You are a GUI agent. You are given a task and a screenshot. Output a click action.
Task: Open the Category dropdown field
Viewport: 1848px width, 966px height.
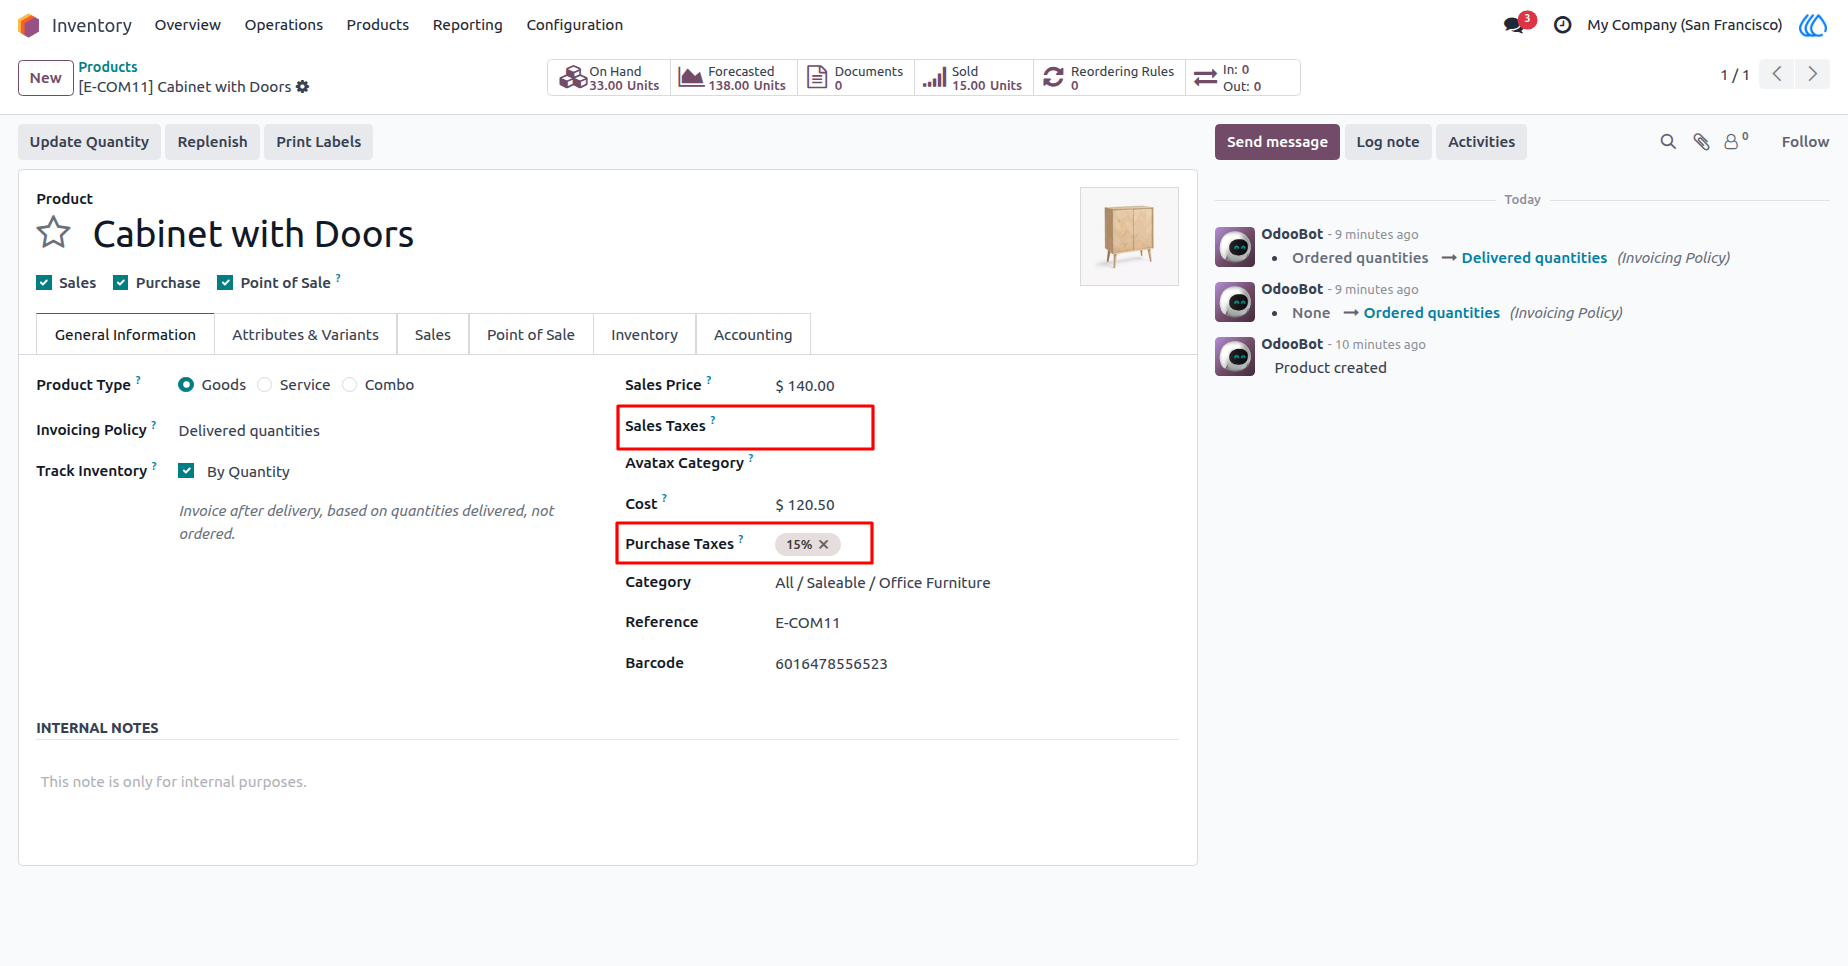975,583
